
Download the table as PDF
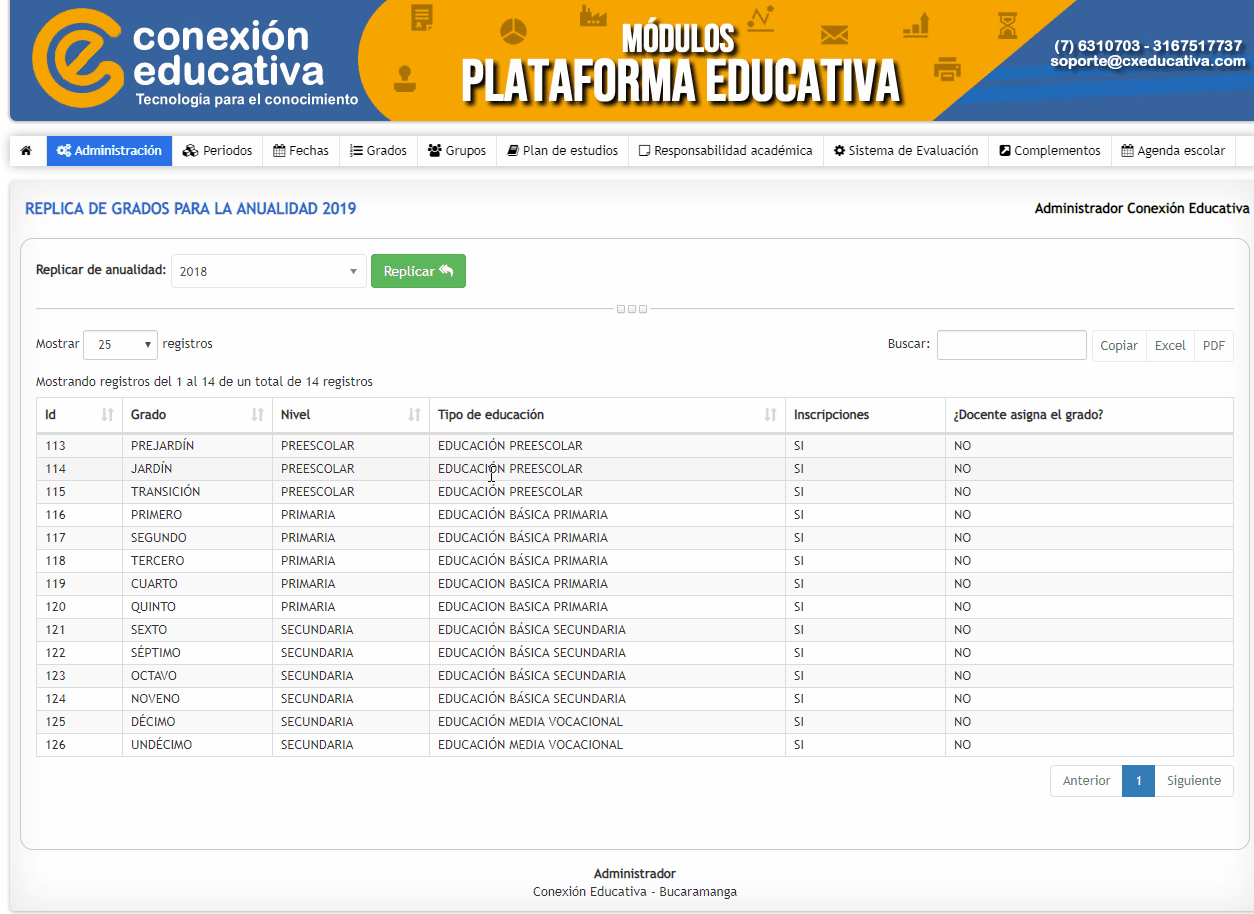click(x=1213, y=345)
